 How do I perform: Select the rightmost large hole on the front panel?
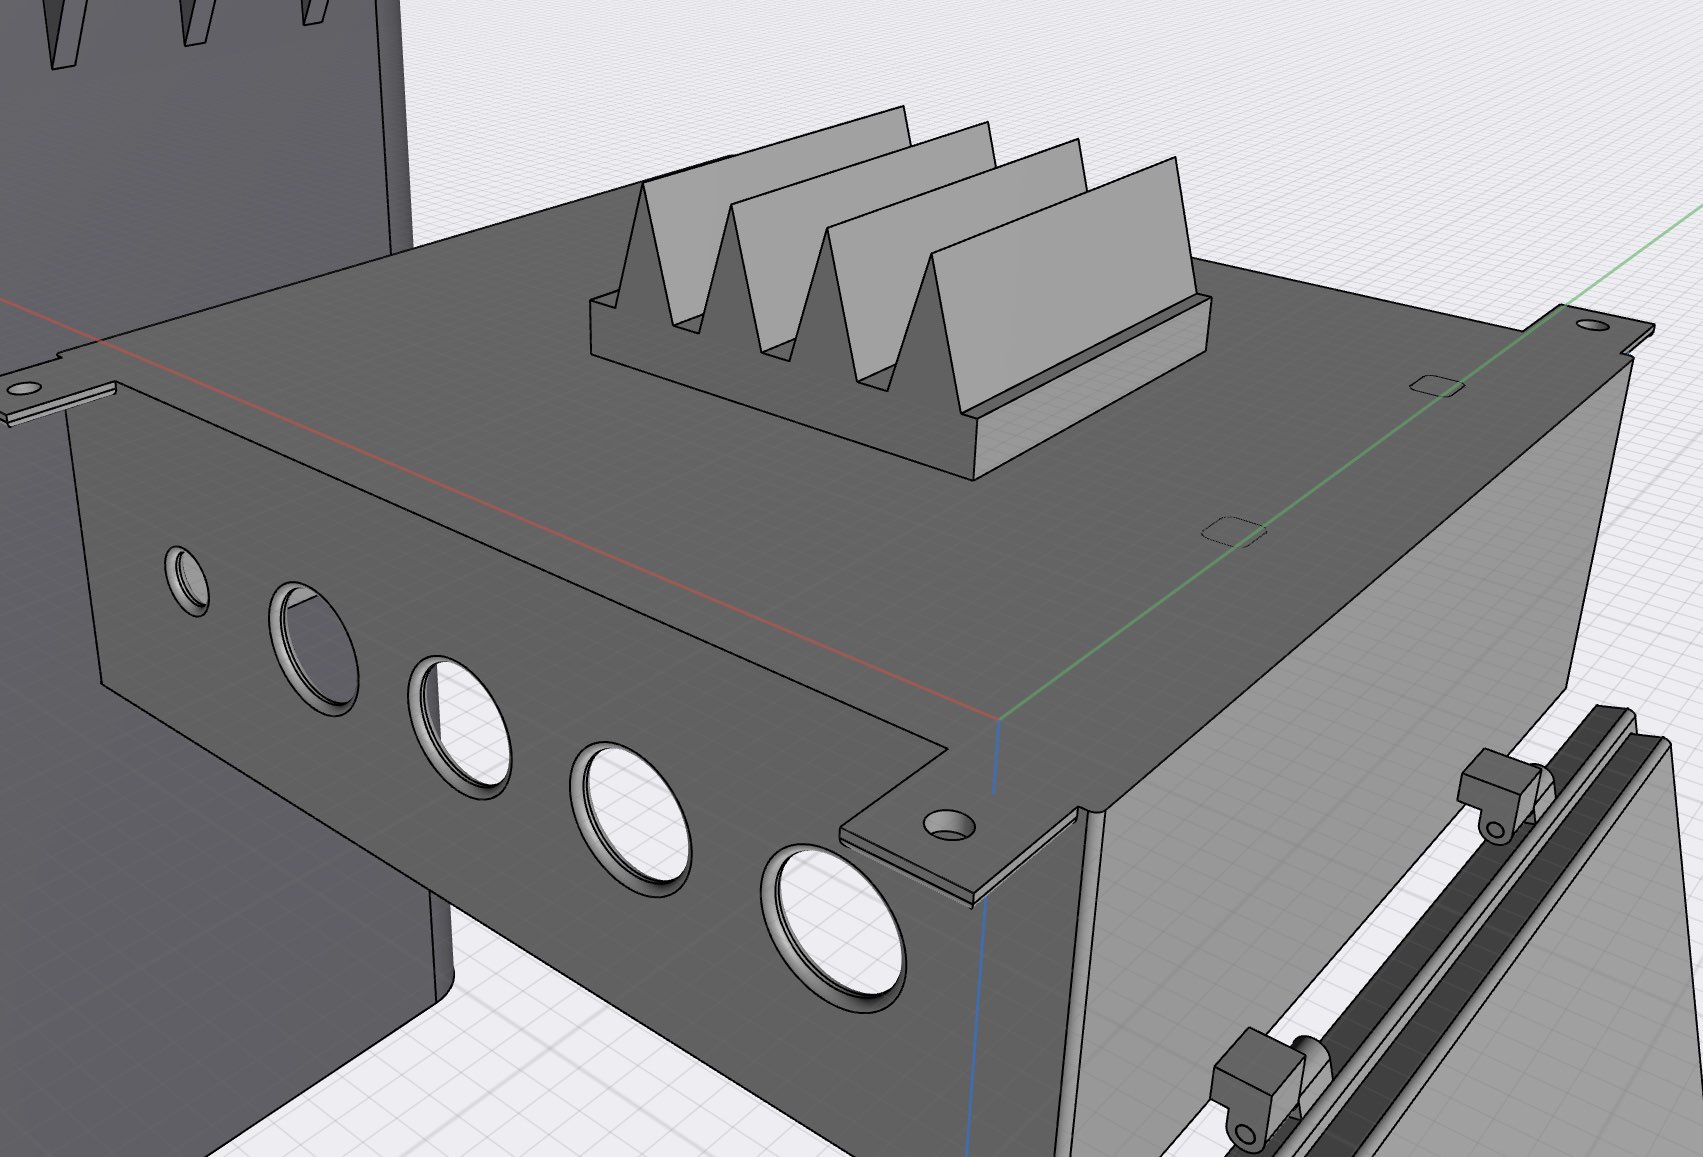coord(833,929)
